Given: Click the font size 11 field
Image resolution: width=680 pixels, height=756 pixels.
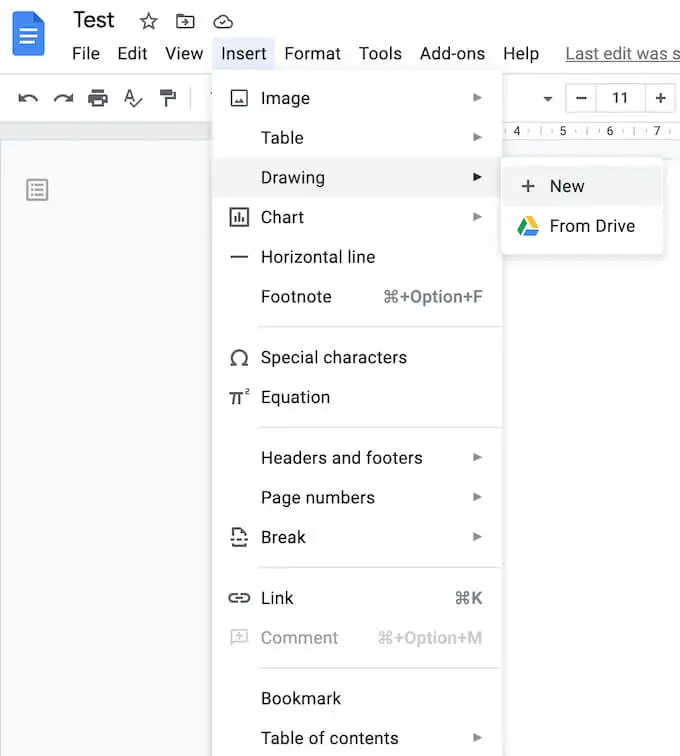Looking at the screenshot, I should 620,98.
